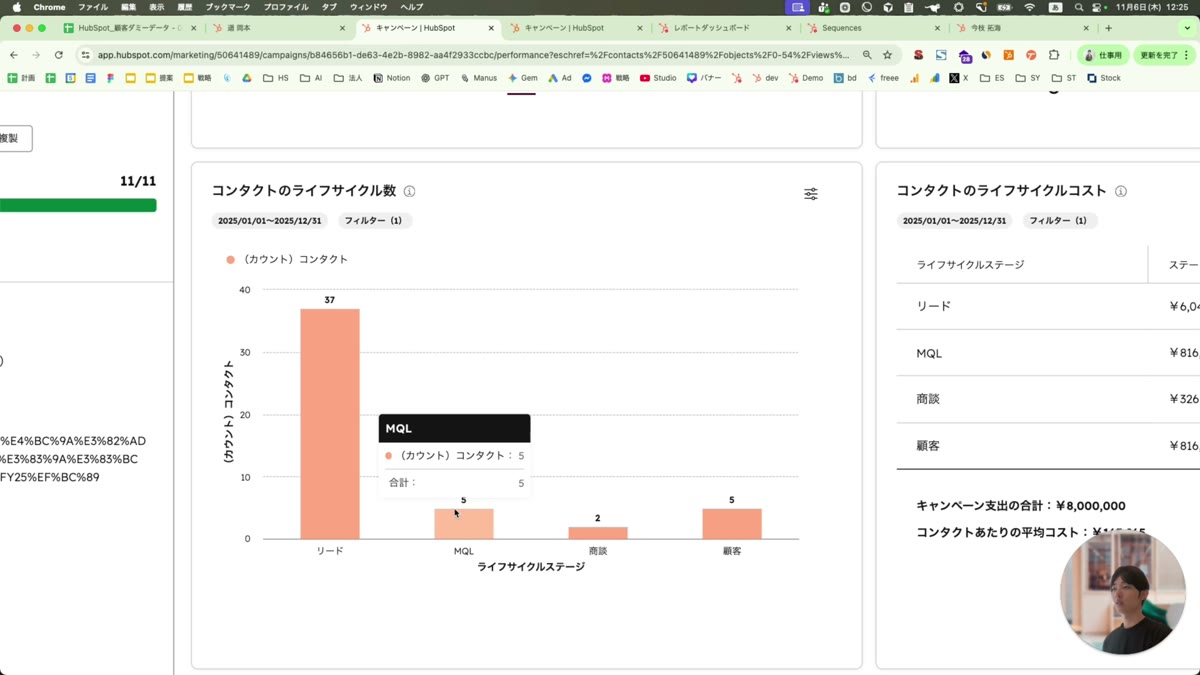
Task: Open フィルター (1) chip on lifecycle cost report
Action: pos(1058,221)
